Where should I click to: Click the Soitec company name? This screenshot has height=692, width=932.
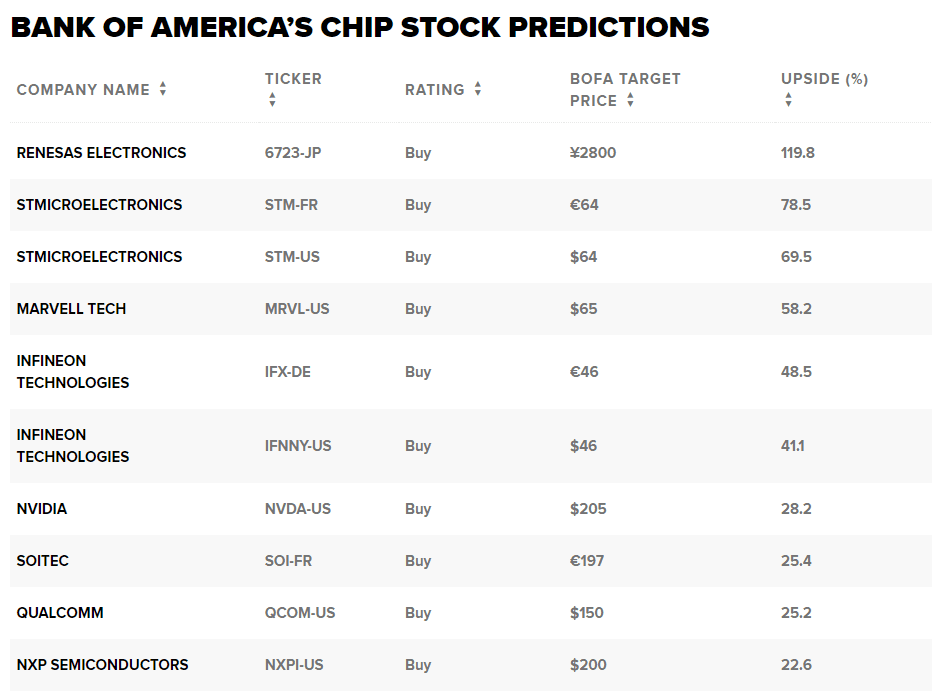tap(43, 561)
